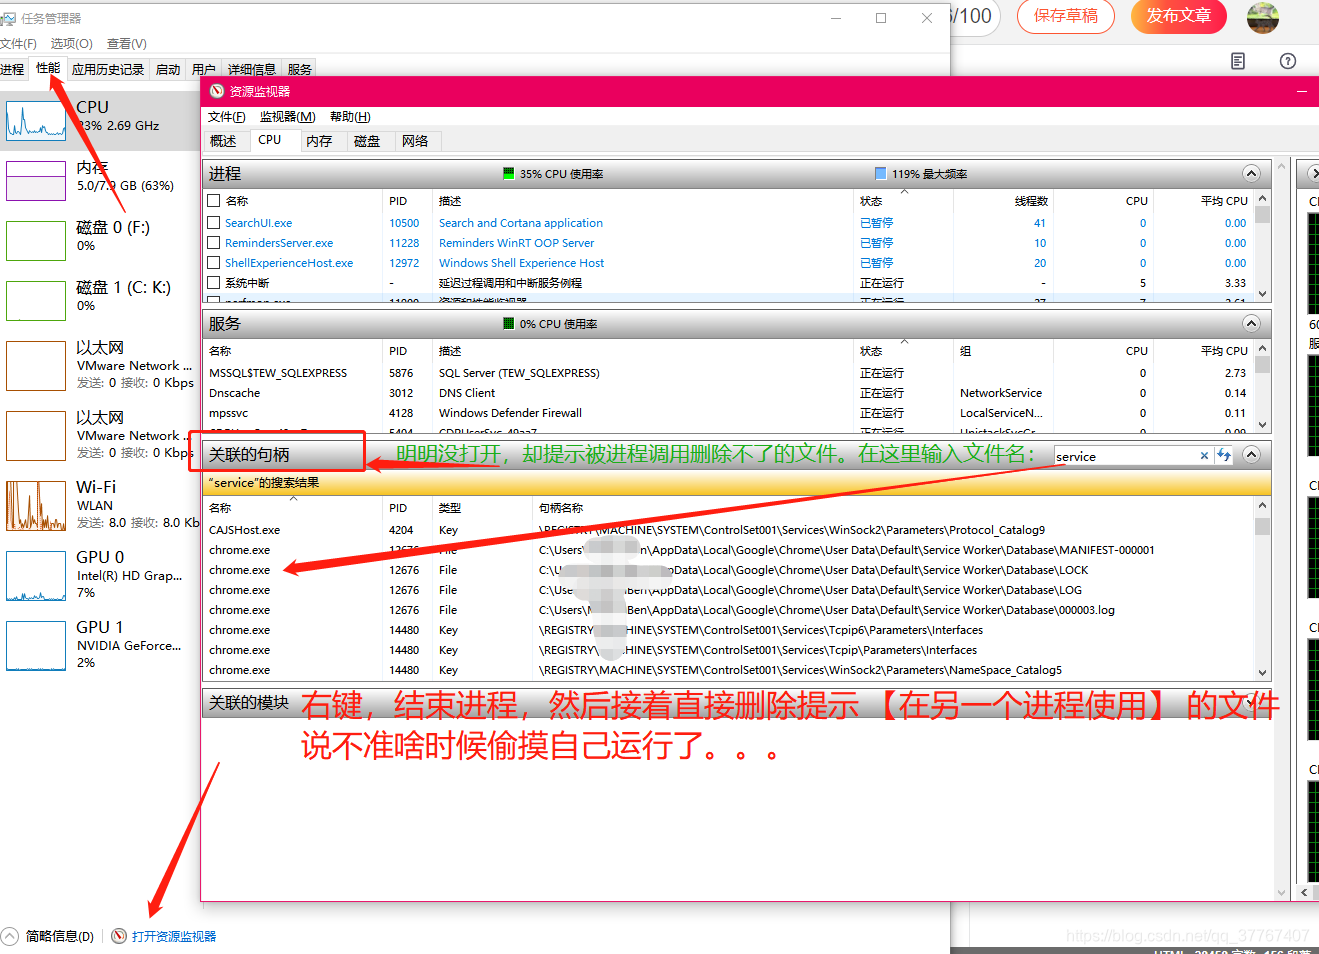Check the ShellExperienceHost.exe checkbox
Image resolution: width=1319 pixels, height=954 pixels.
213,263
